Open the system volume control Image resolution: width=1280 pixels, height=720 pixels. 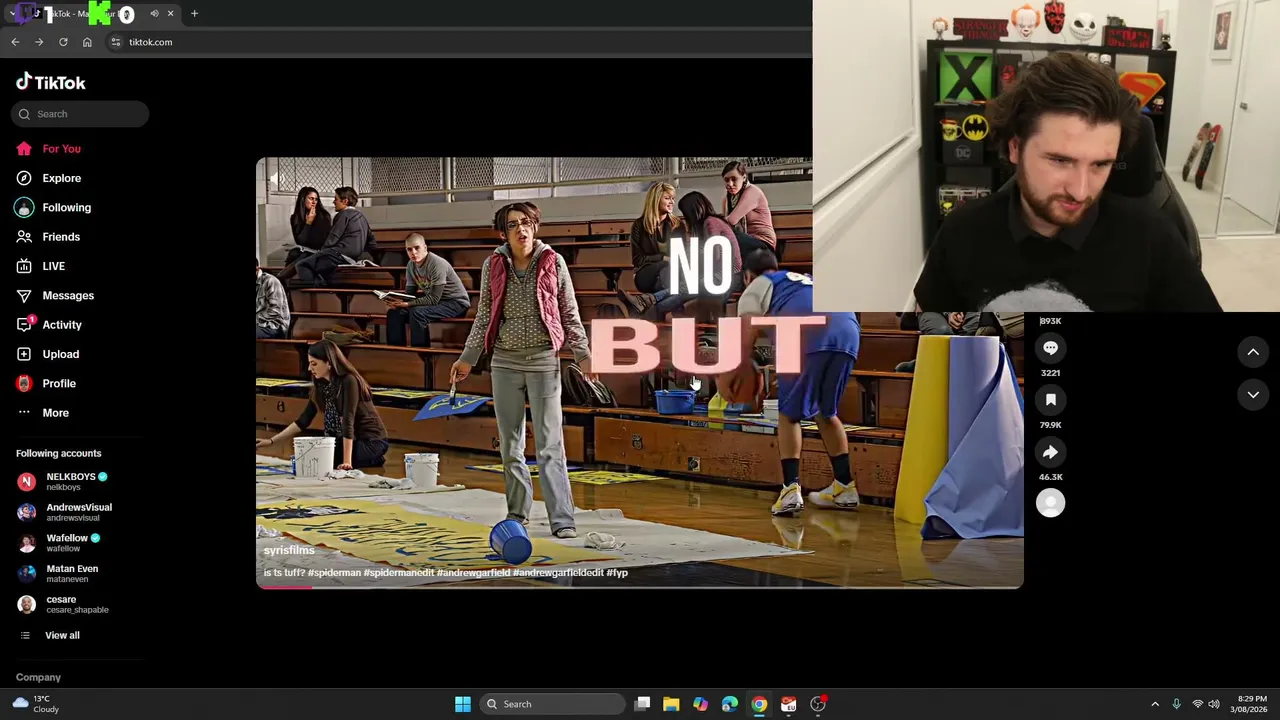point(1214,704)
